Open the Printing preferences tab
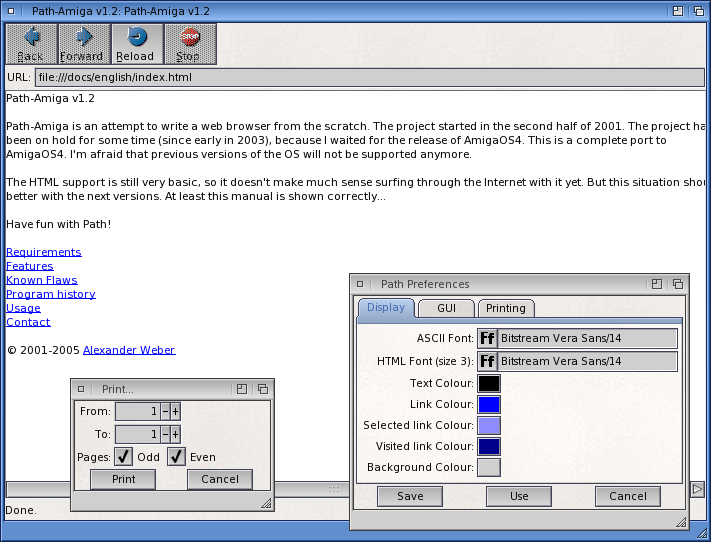The width and height of the screenshot is (711, 542). (506, 308)
